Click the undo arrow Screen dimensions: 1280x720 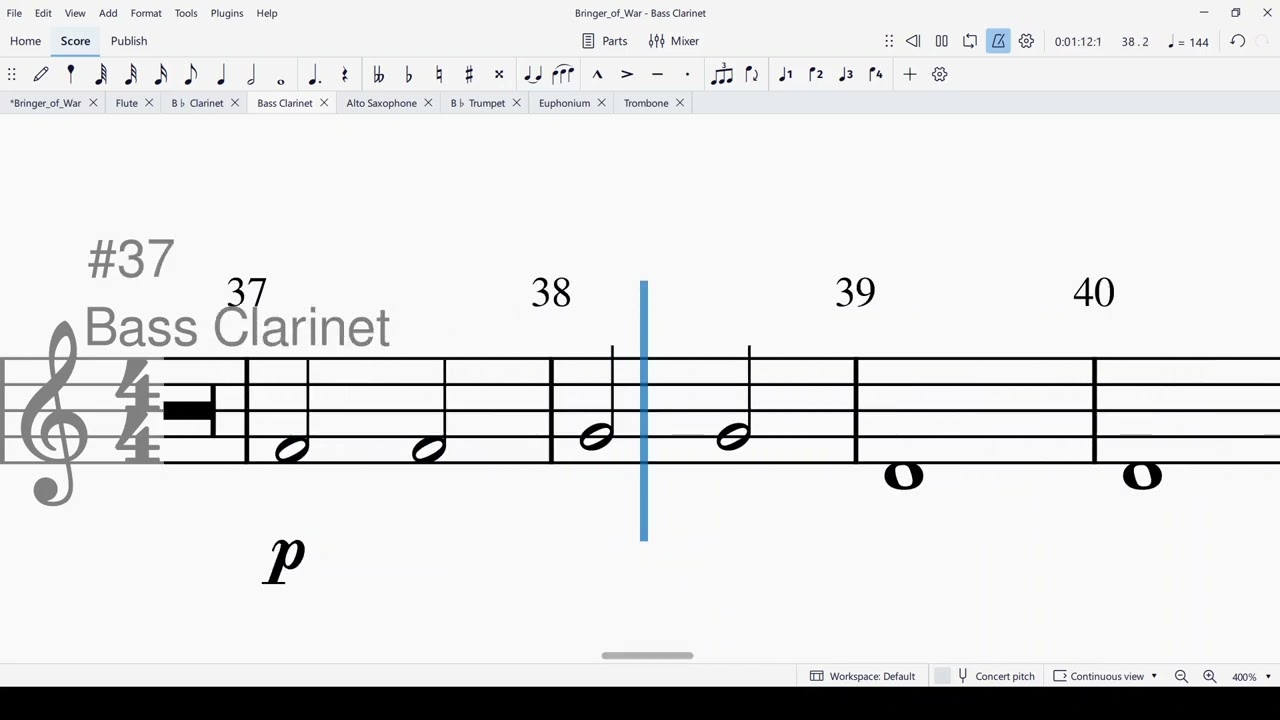point(1238,41)
